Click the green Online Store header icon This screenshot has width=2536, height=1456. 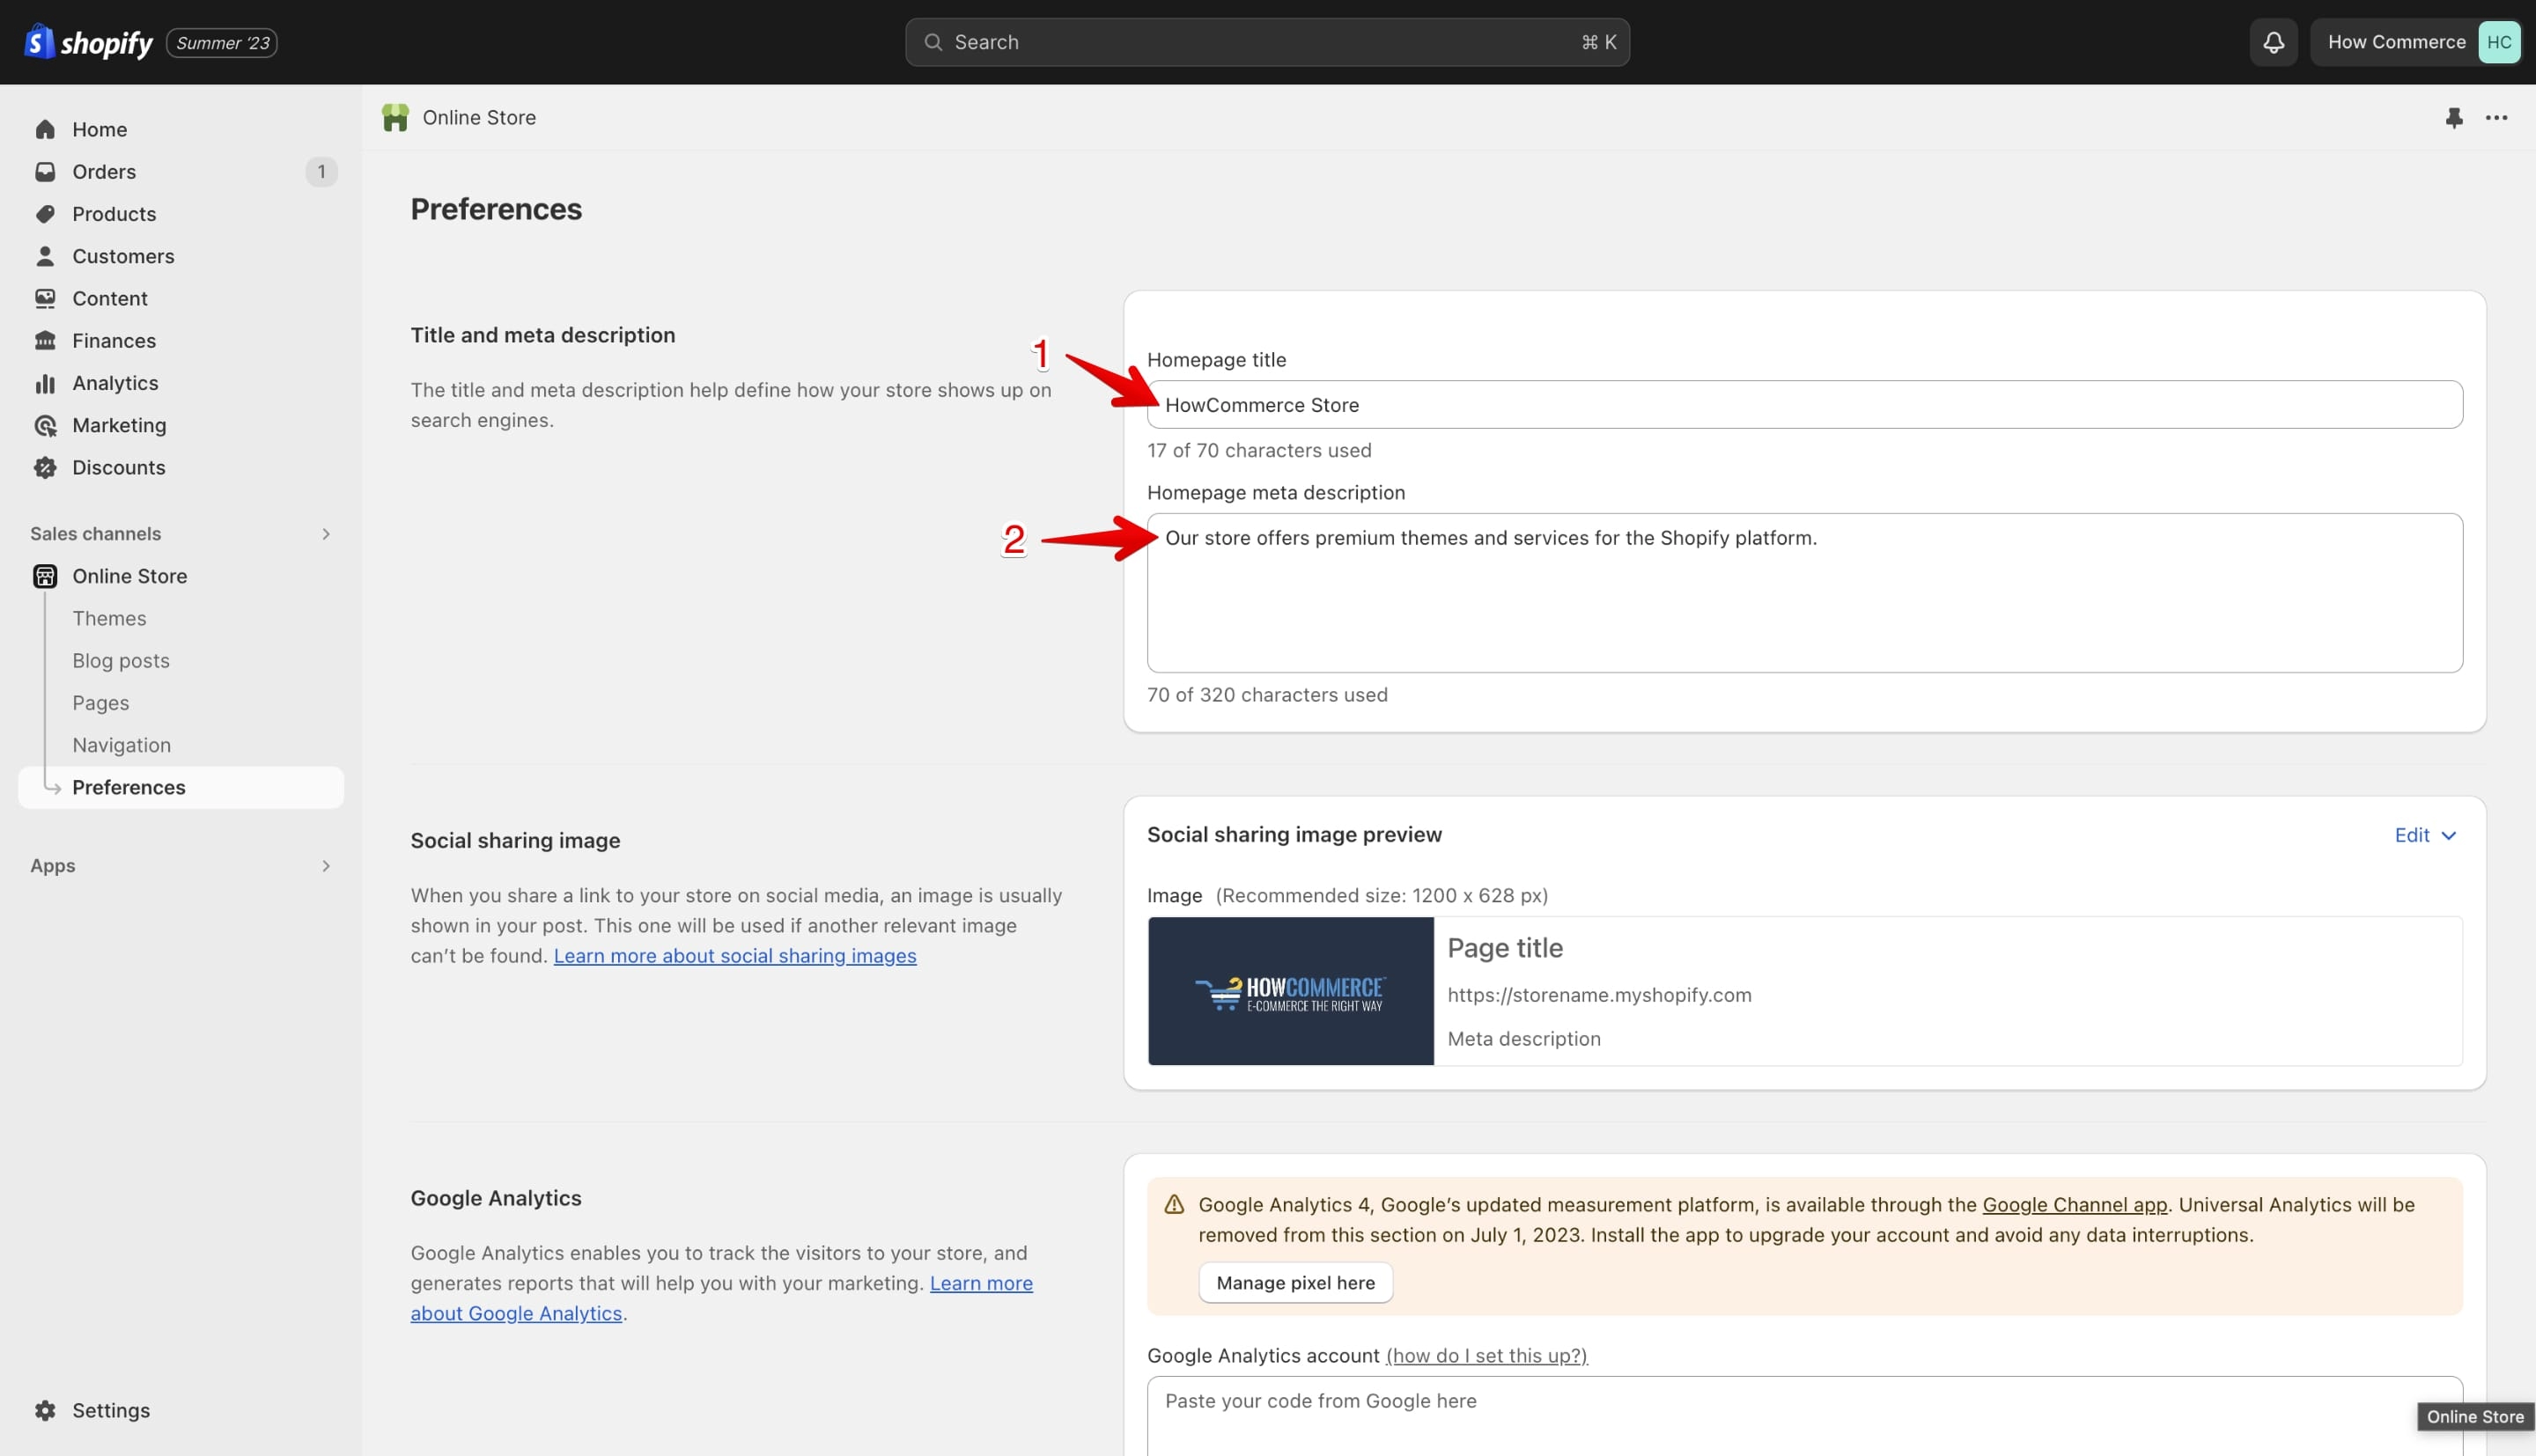click(x=395, y=118)
